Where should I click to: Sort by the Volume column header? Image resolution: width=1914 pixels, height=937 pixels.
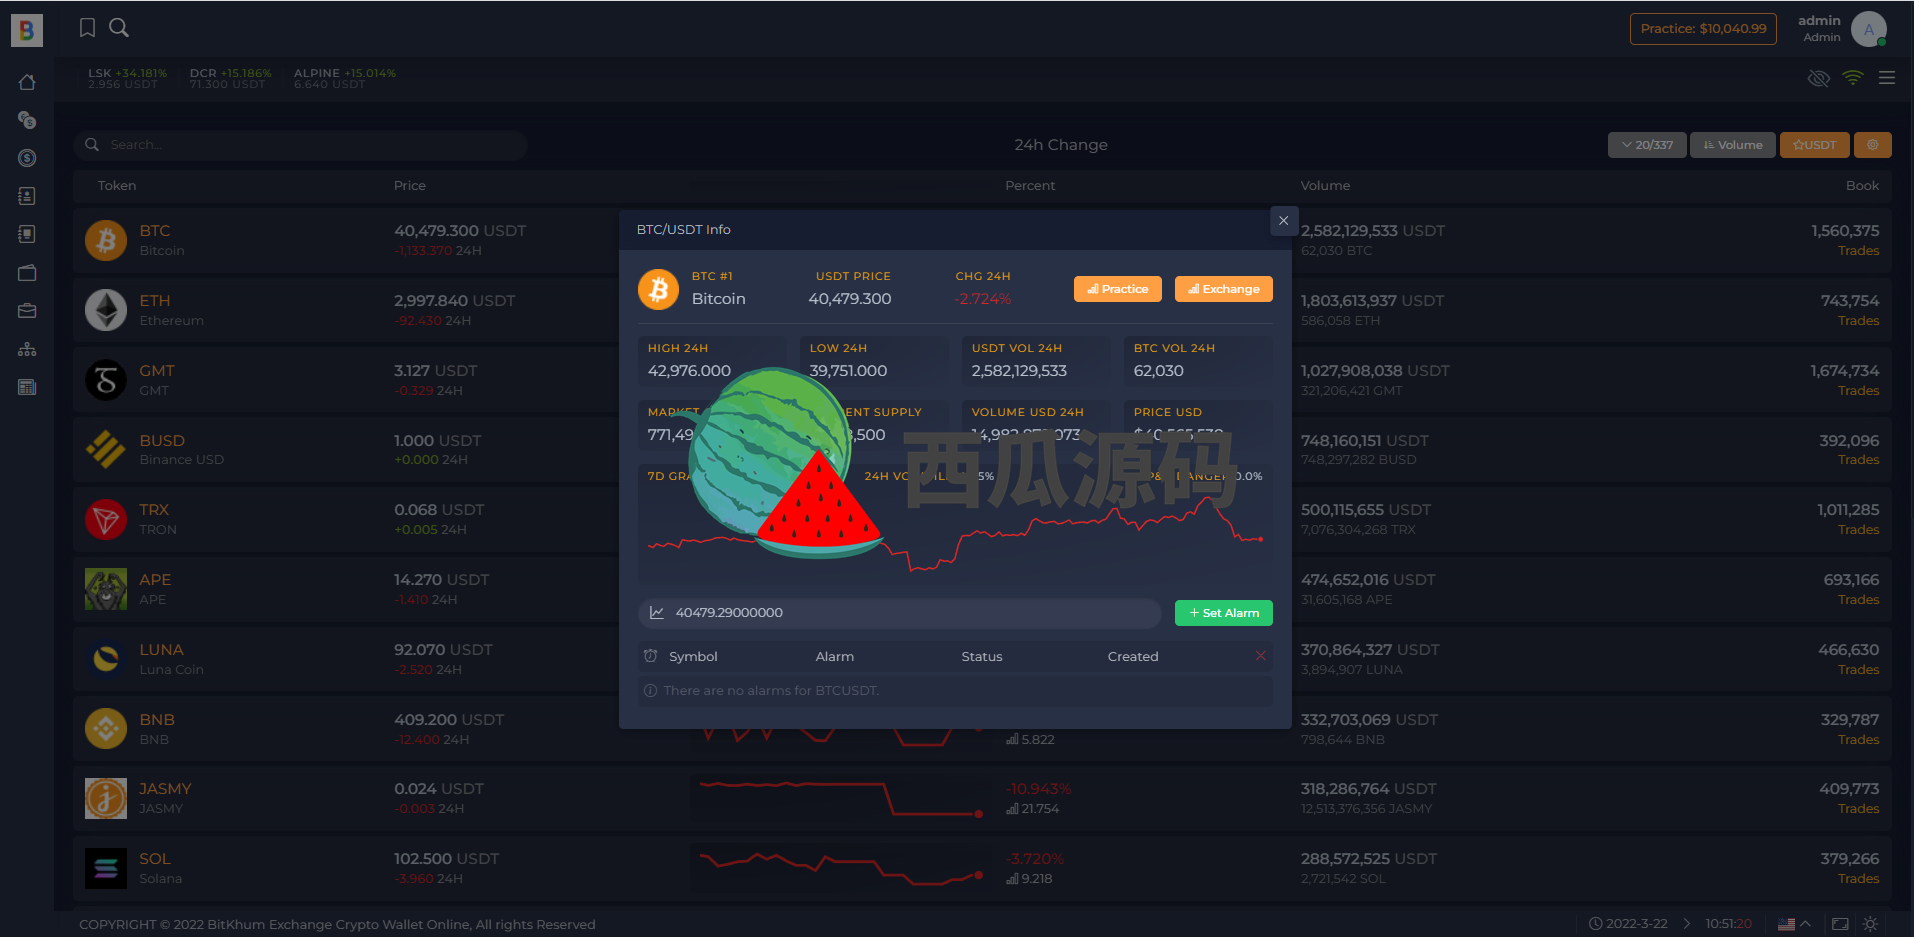(1325, 186)
